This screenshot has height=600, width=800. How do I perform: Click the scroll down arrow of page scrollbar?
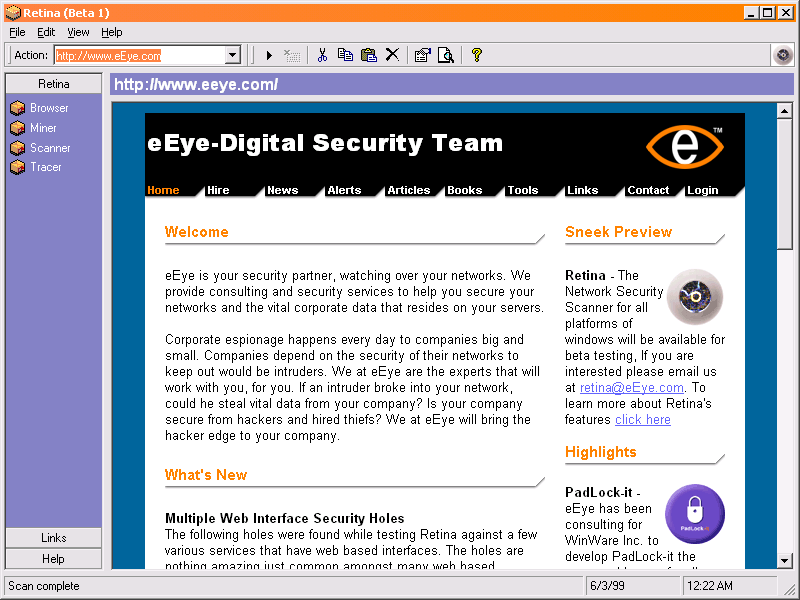point(784,561)
